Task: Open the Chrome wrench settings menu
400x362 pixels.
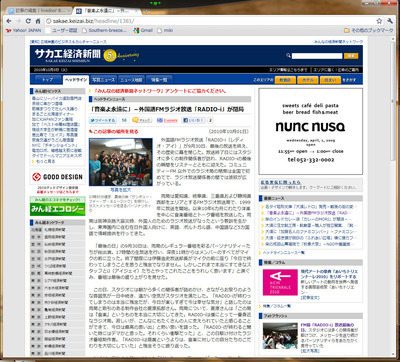Action: point(390,21)
